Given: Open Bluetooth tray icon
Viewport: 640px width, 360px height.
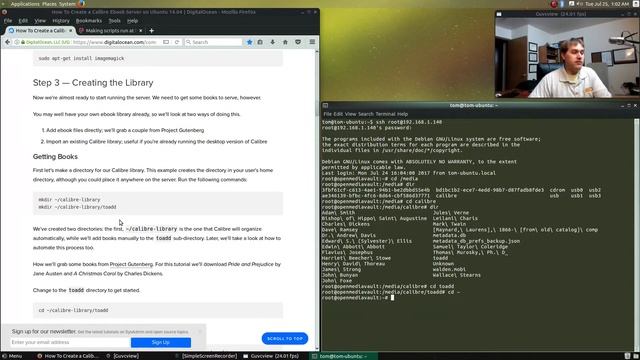Looking at the screenshot, I should click(562, 4).
